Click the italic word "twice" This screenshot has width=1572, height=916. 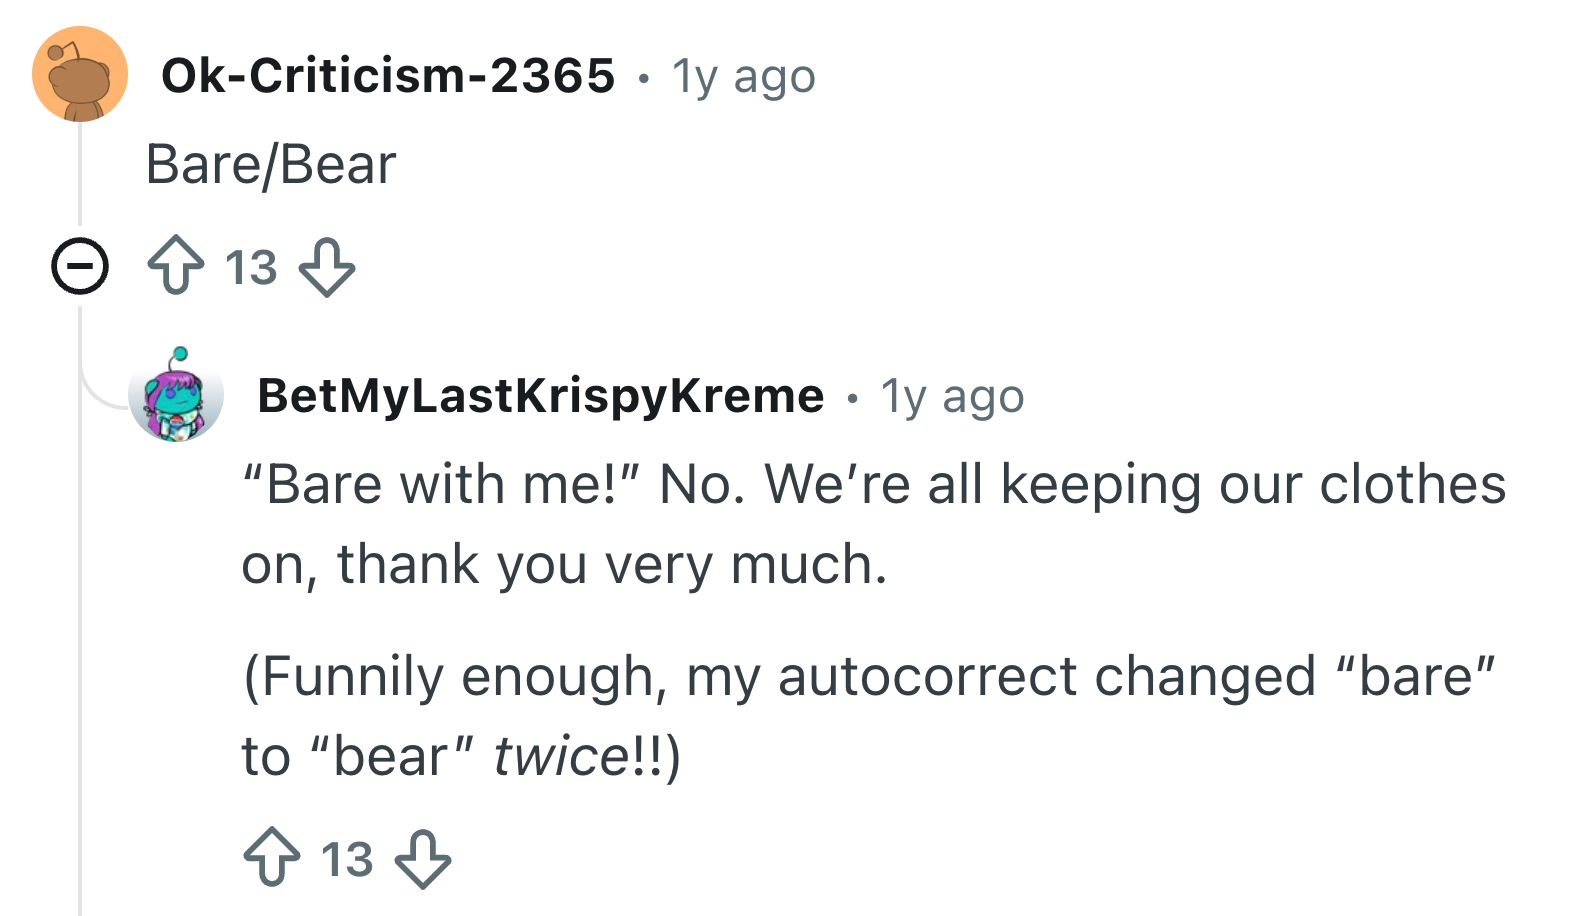(x=561, y=756)
